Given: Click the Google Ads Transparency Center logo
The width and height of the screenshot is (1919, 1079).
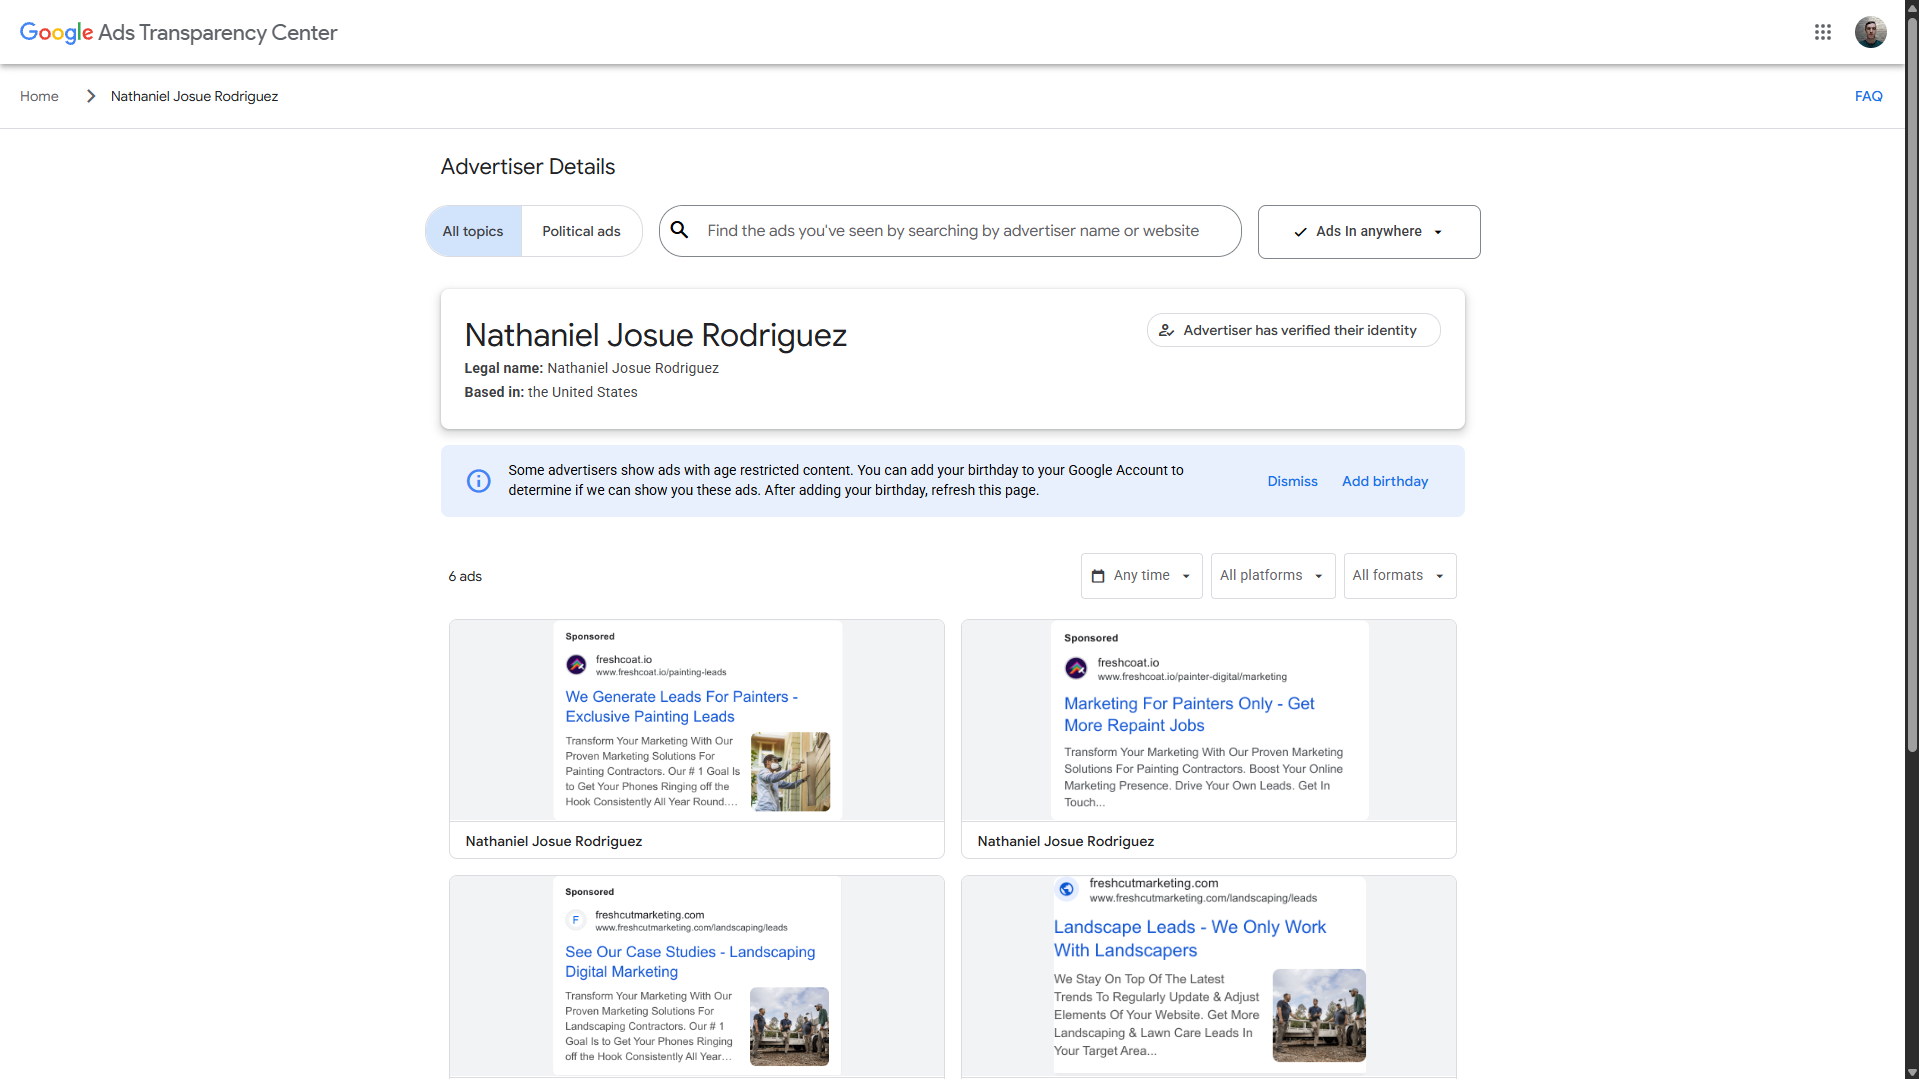Looking at the screenshot, I should coord(178,32).
